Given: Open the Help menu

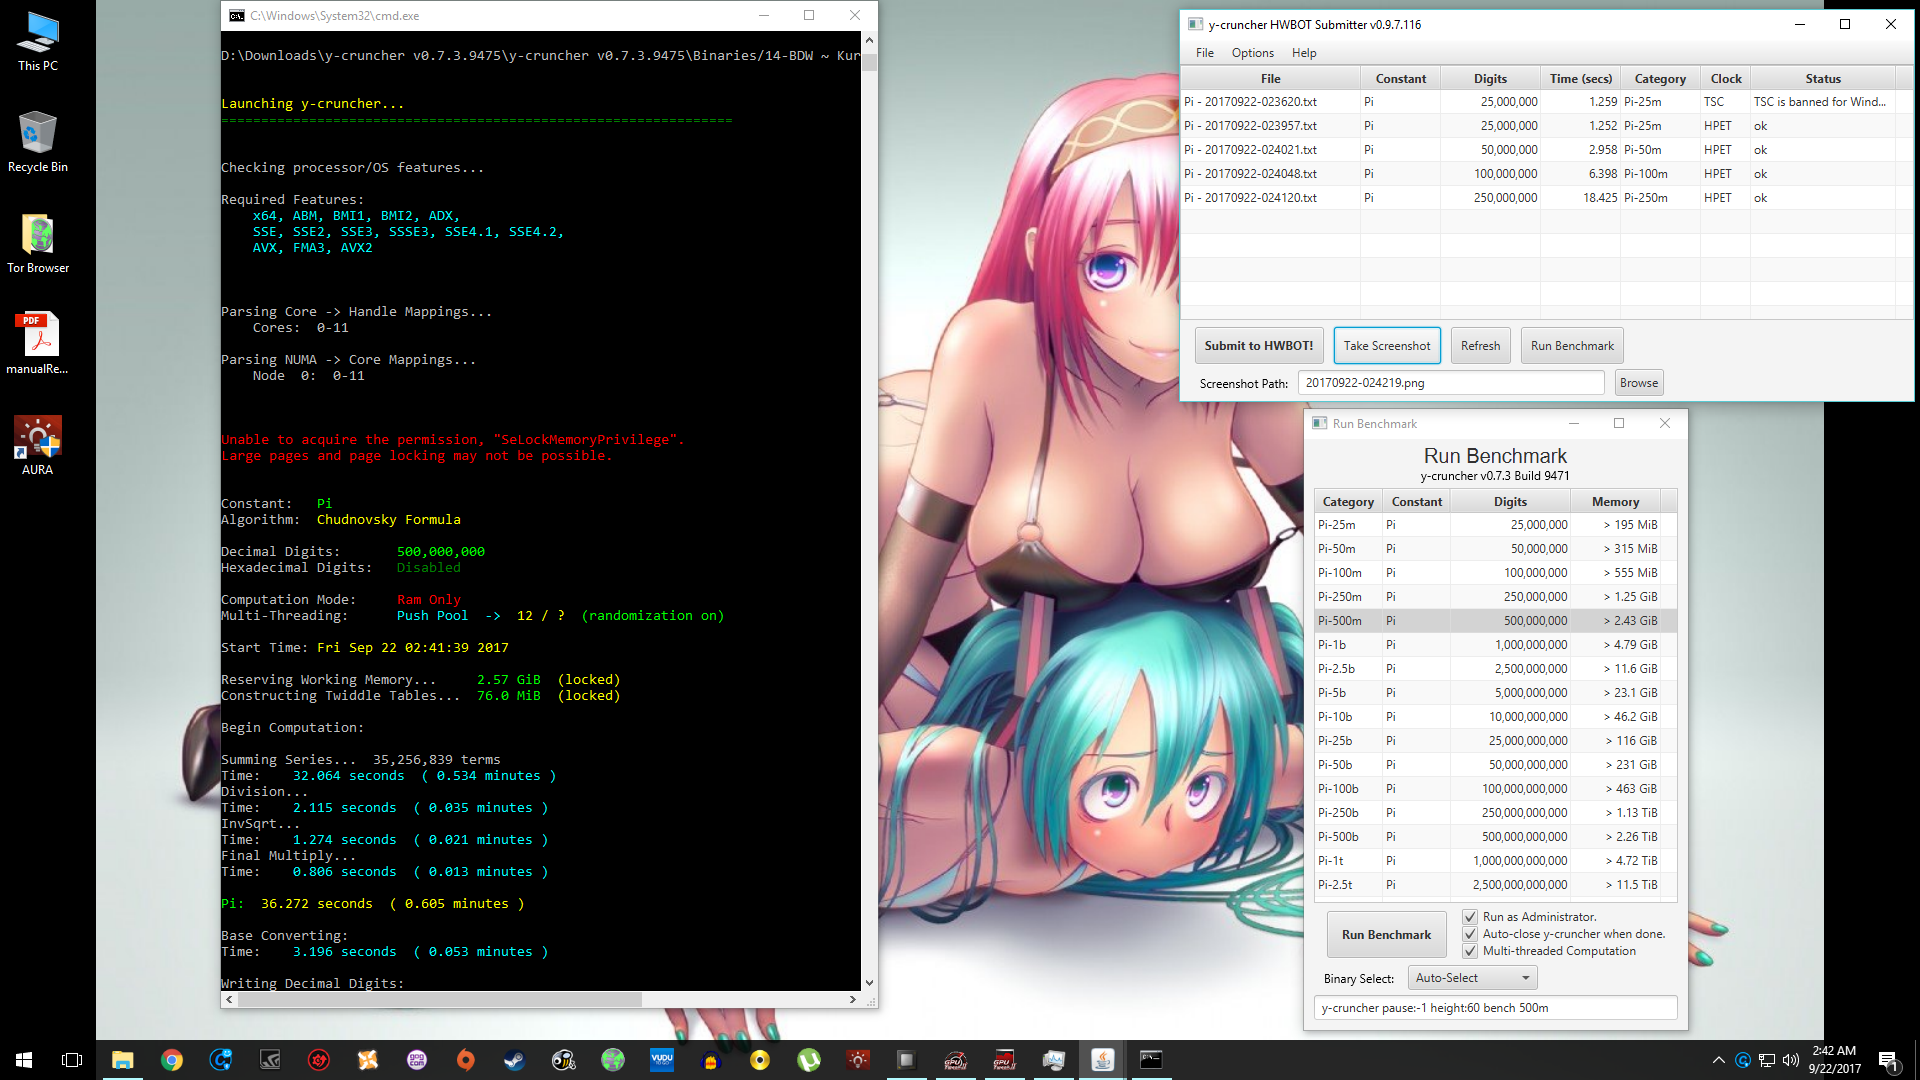Looking at the screenshot, I should pyautogui.click(x=1304, y=53).
